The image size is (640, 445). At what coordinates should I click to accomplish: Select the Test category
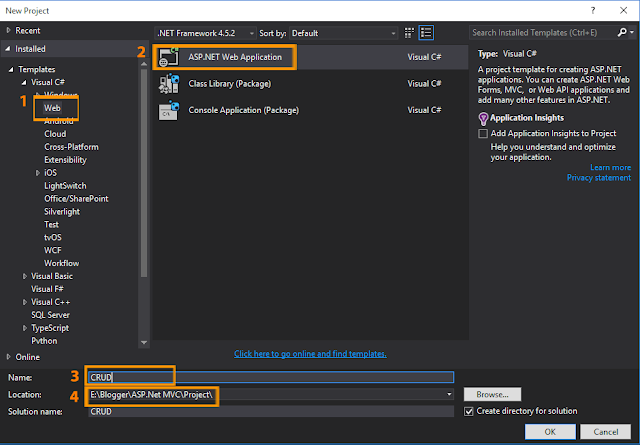tap(51, 225)
